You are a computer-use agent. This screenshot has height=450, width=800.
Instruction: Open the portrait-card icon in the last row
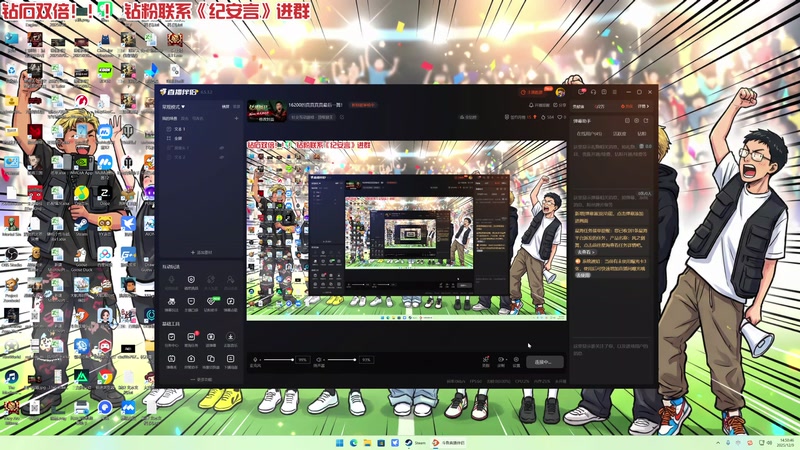click(x=231, y=359)
